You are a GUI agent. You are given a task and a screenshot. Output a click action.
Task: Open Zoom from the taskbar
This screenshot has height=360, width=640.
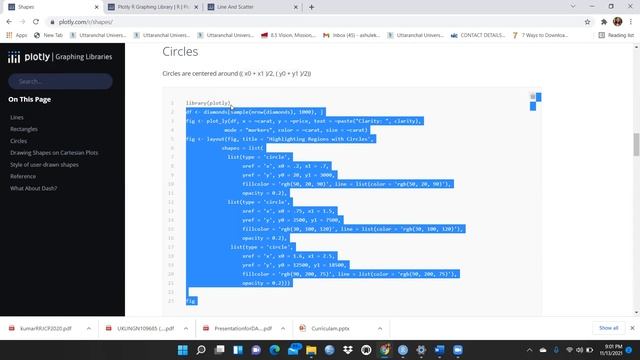tap(458, 350)
